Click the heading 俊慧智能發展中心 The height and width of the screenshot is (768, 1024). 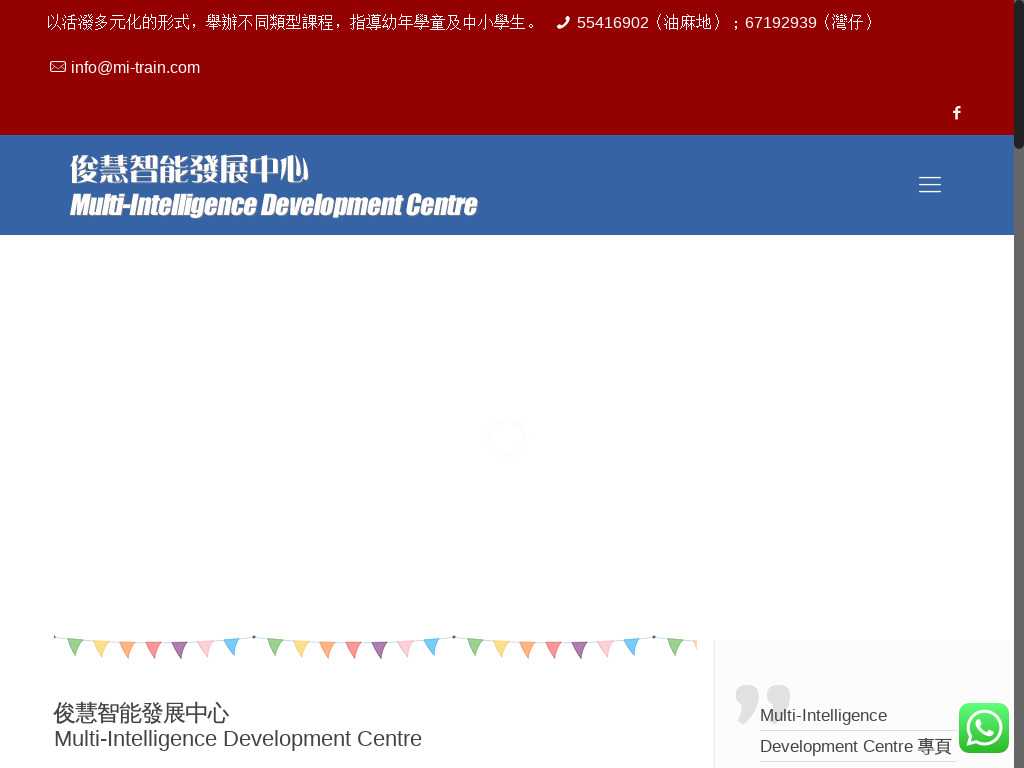[x=141, y=712]
